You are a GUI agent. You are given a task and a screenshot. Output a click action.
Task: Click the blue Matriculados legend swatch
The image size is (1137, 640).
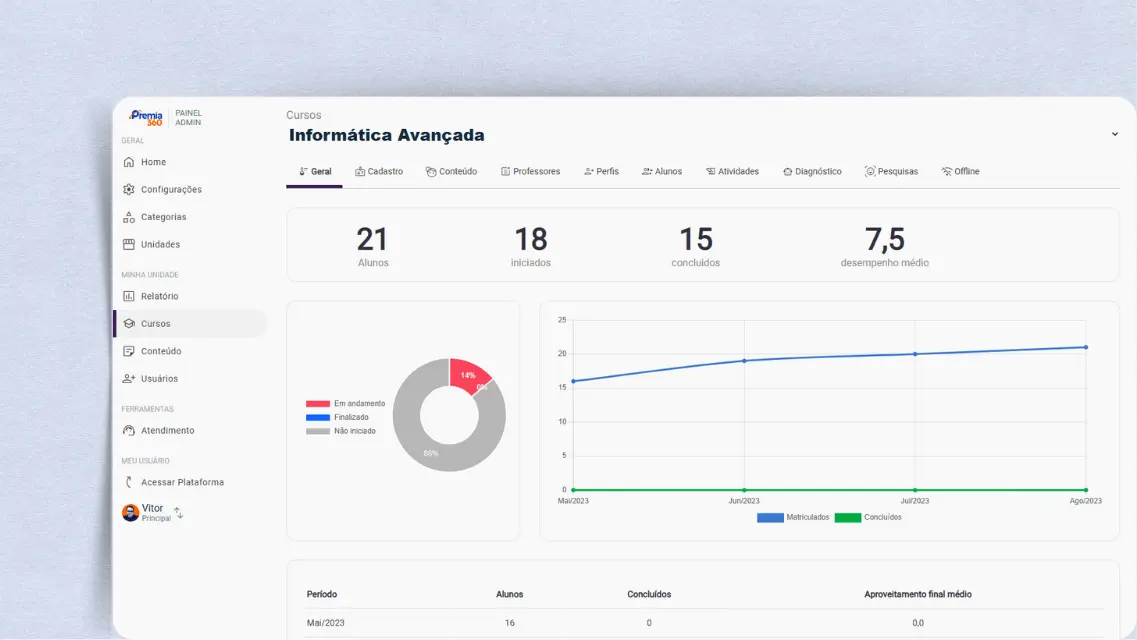pos(770,518)
